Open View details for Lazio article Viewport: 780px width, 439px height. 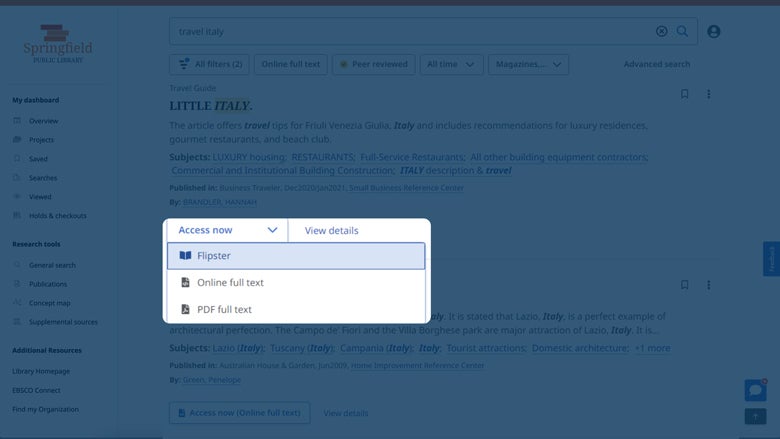point(346,413)
